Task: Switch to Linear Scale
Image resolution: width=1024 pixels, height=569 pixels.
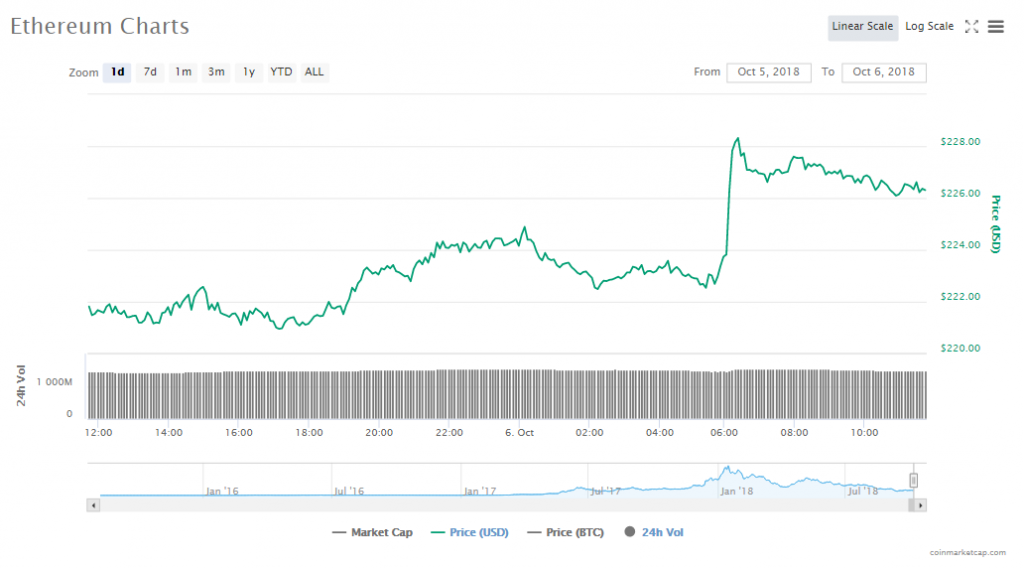Action: pyautogui.click(x=862, y=27)
